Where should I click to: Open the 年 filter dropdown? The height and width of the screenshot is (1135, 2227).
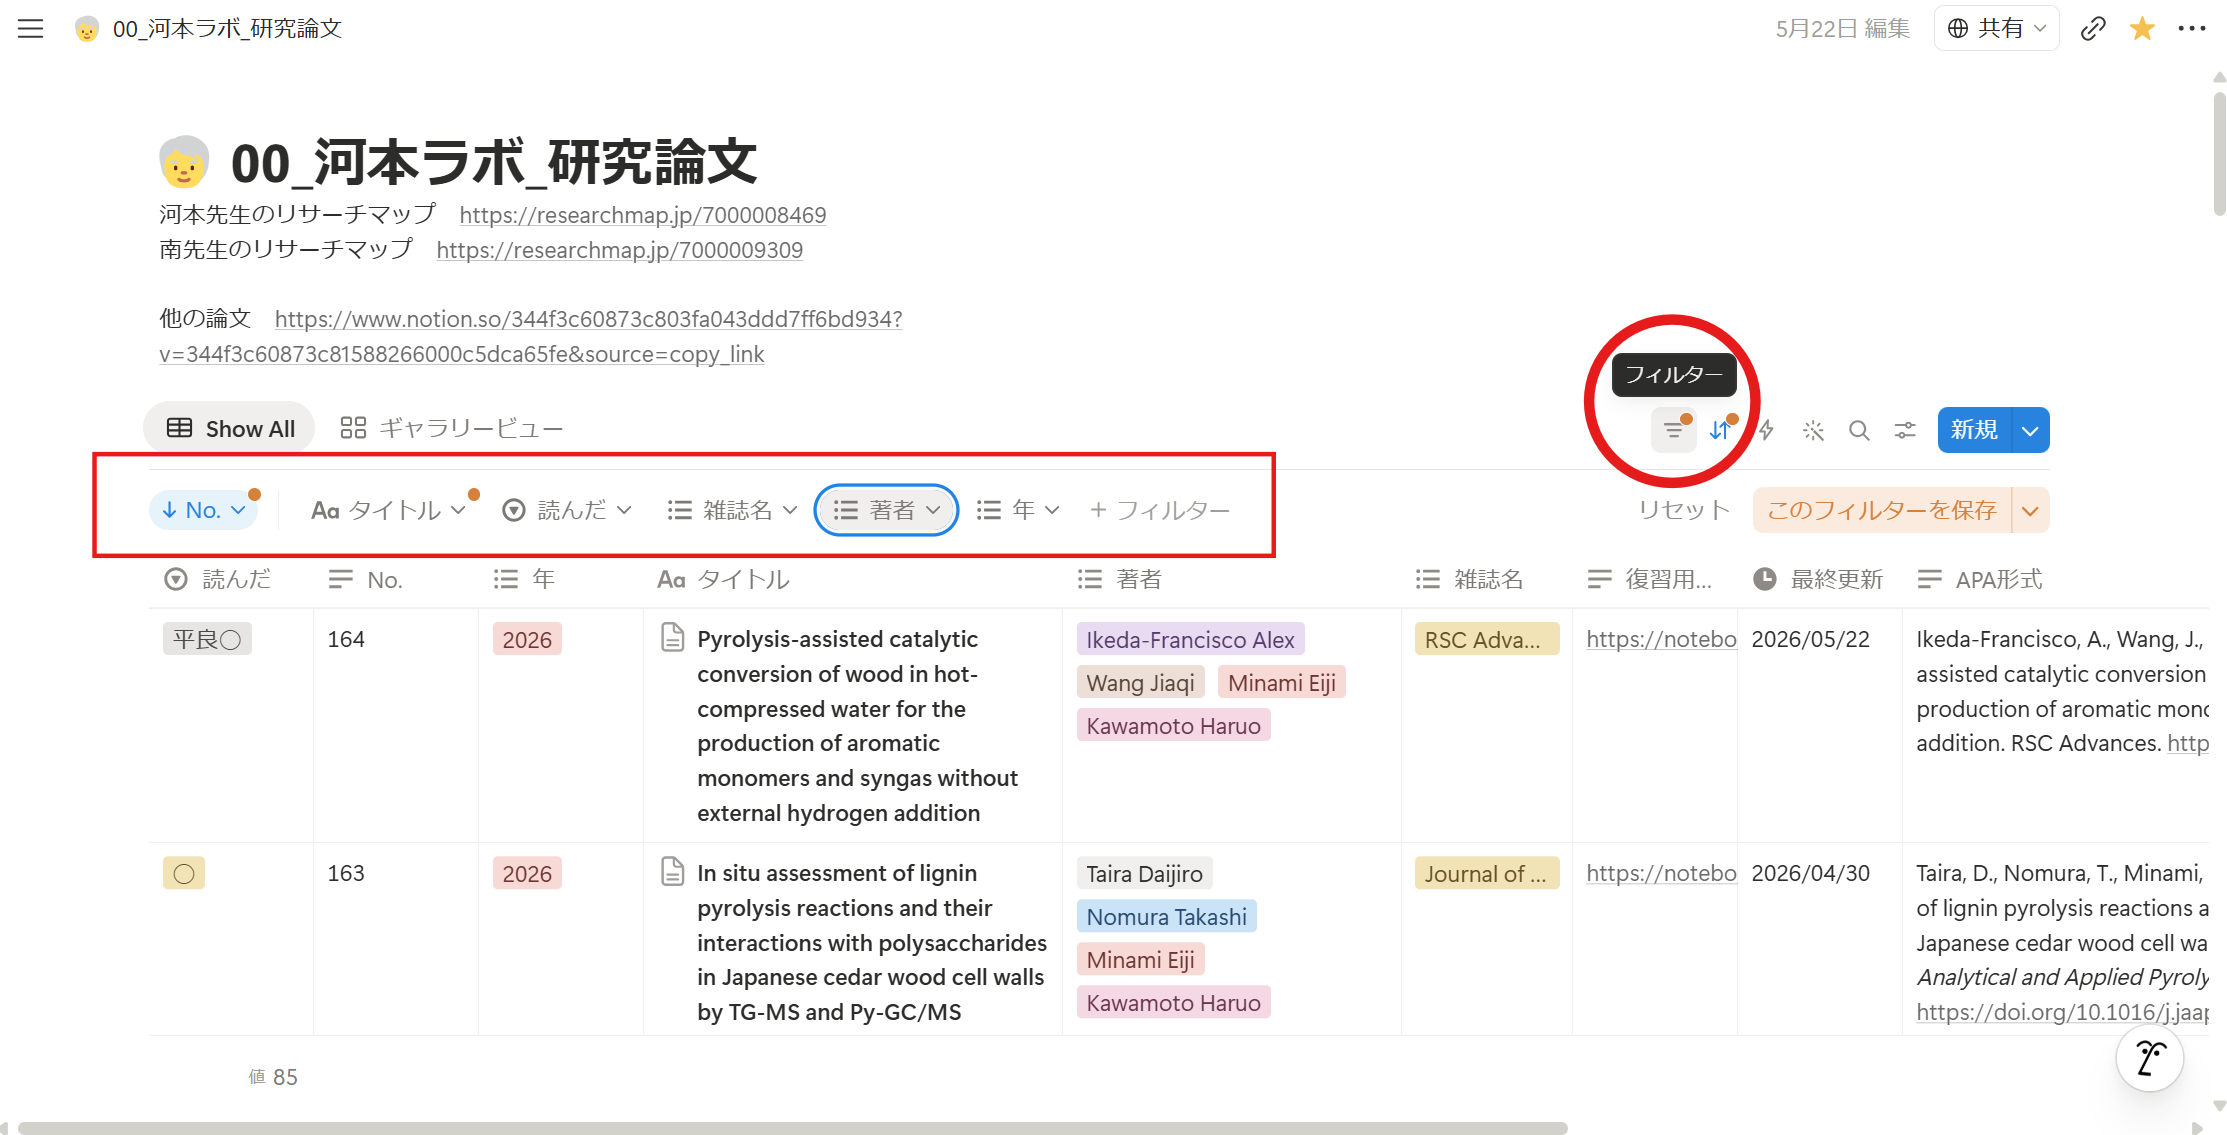pos(1017,510)
